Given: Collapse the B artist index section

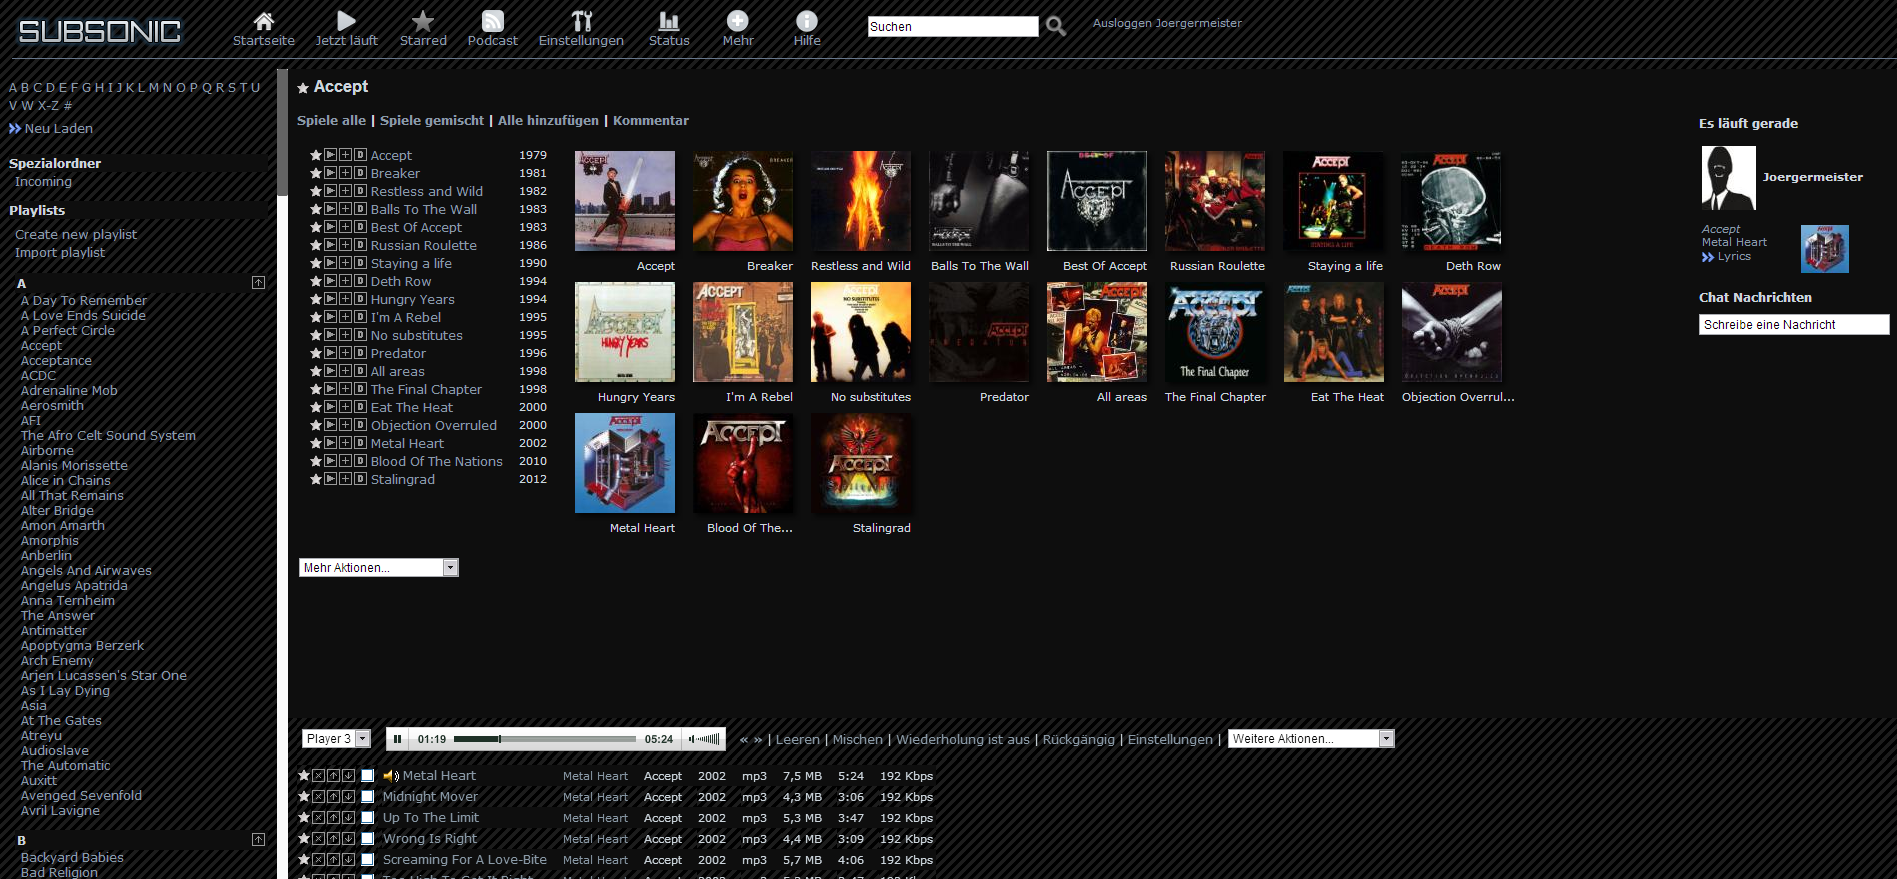Looking at the screenshot, I should click(x=258, y=840).
